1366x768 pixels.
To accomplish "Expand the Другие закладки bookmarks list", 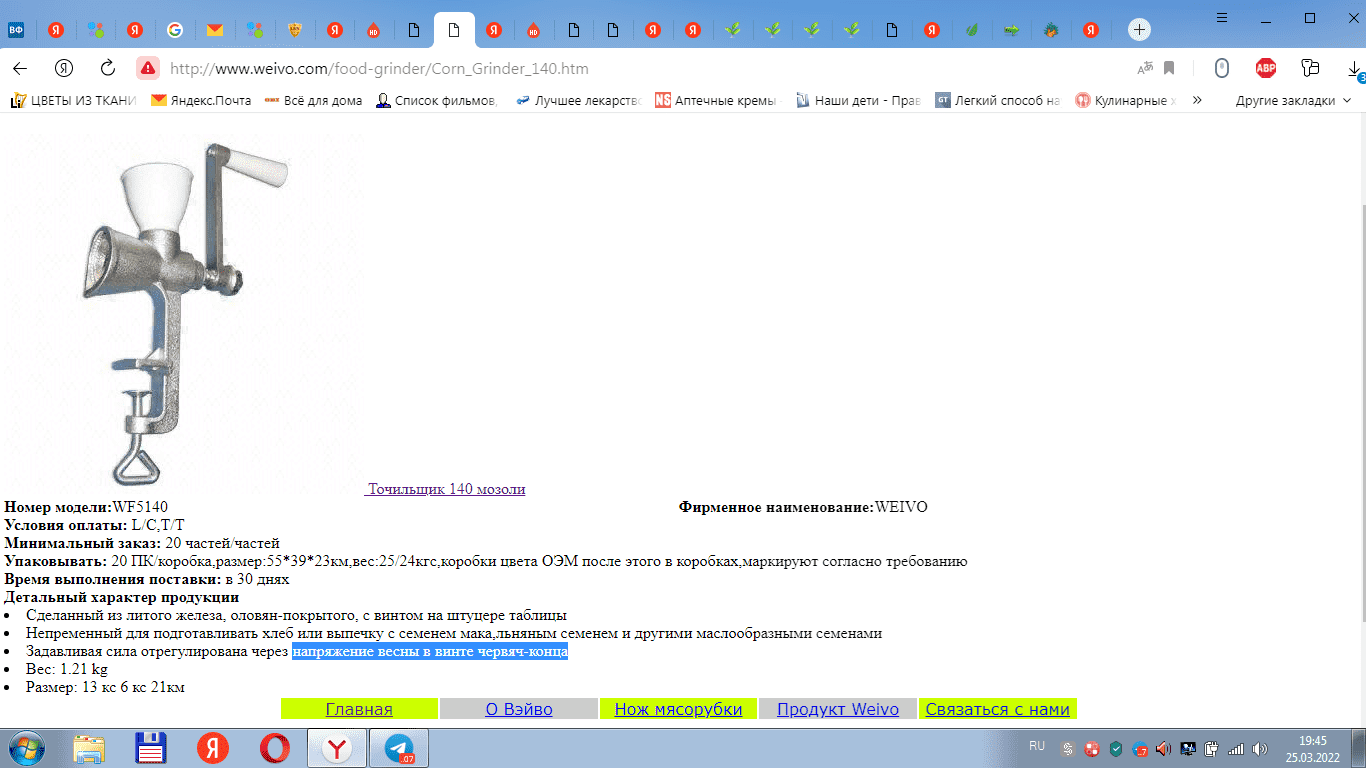I will (1286, 100).
